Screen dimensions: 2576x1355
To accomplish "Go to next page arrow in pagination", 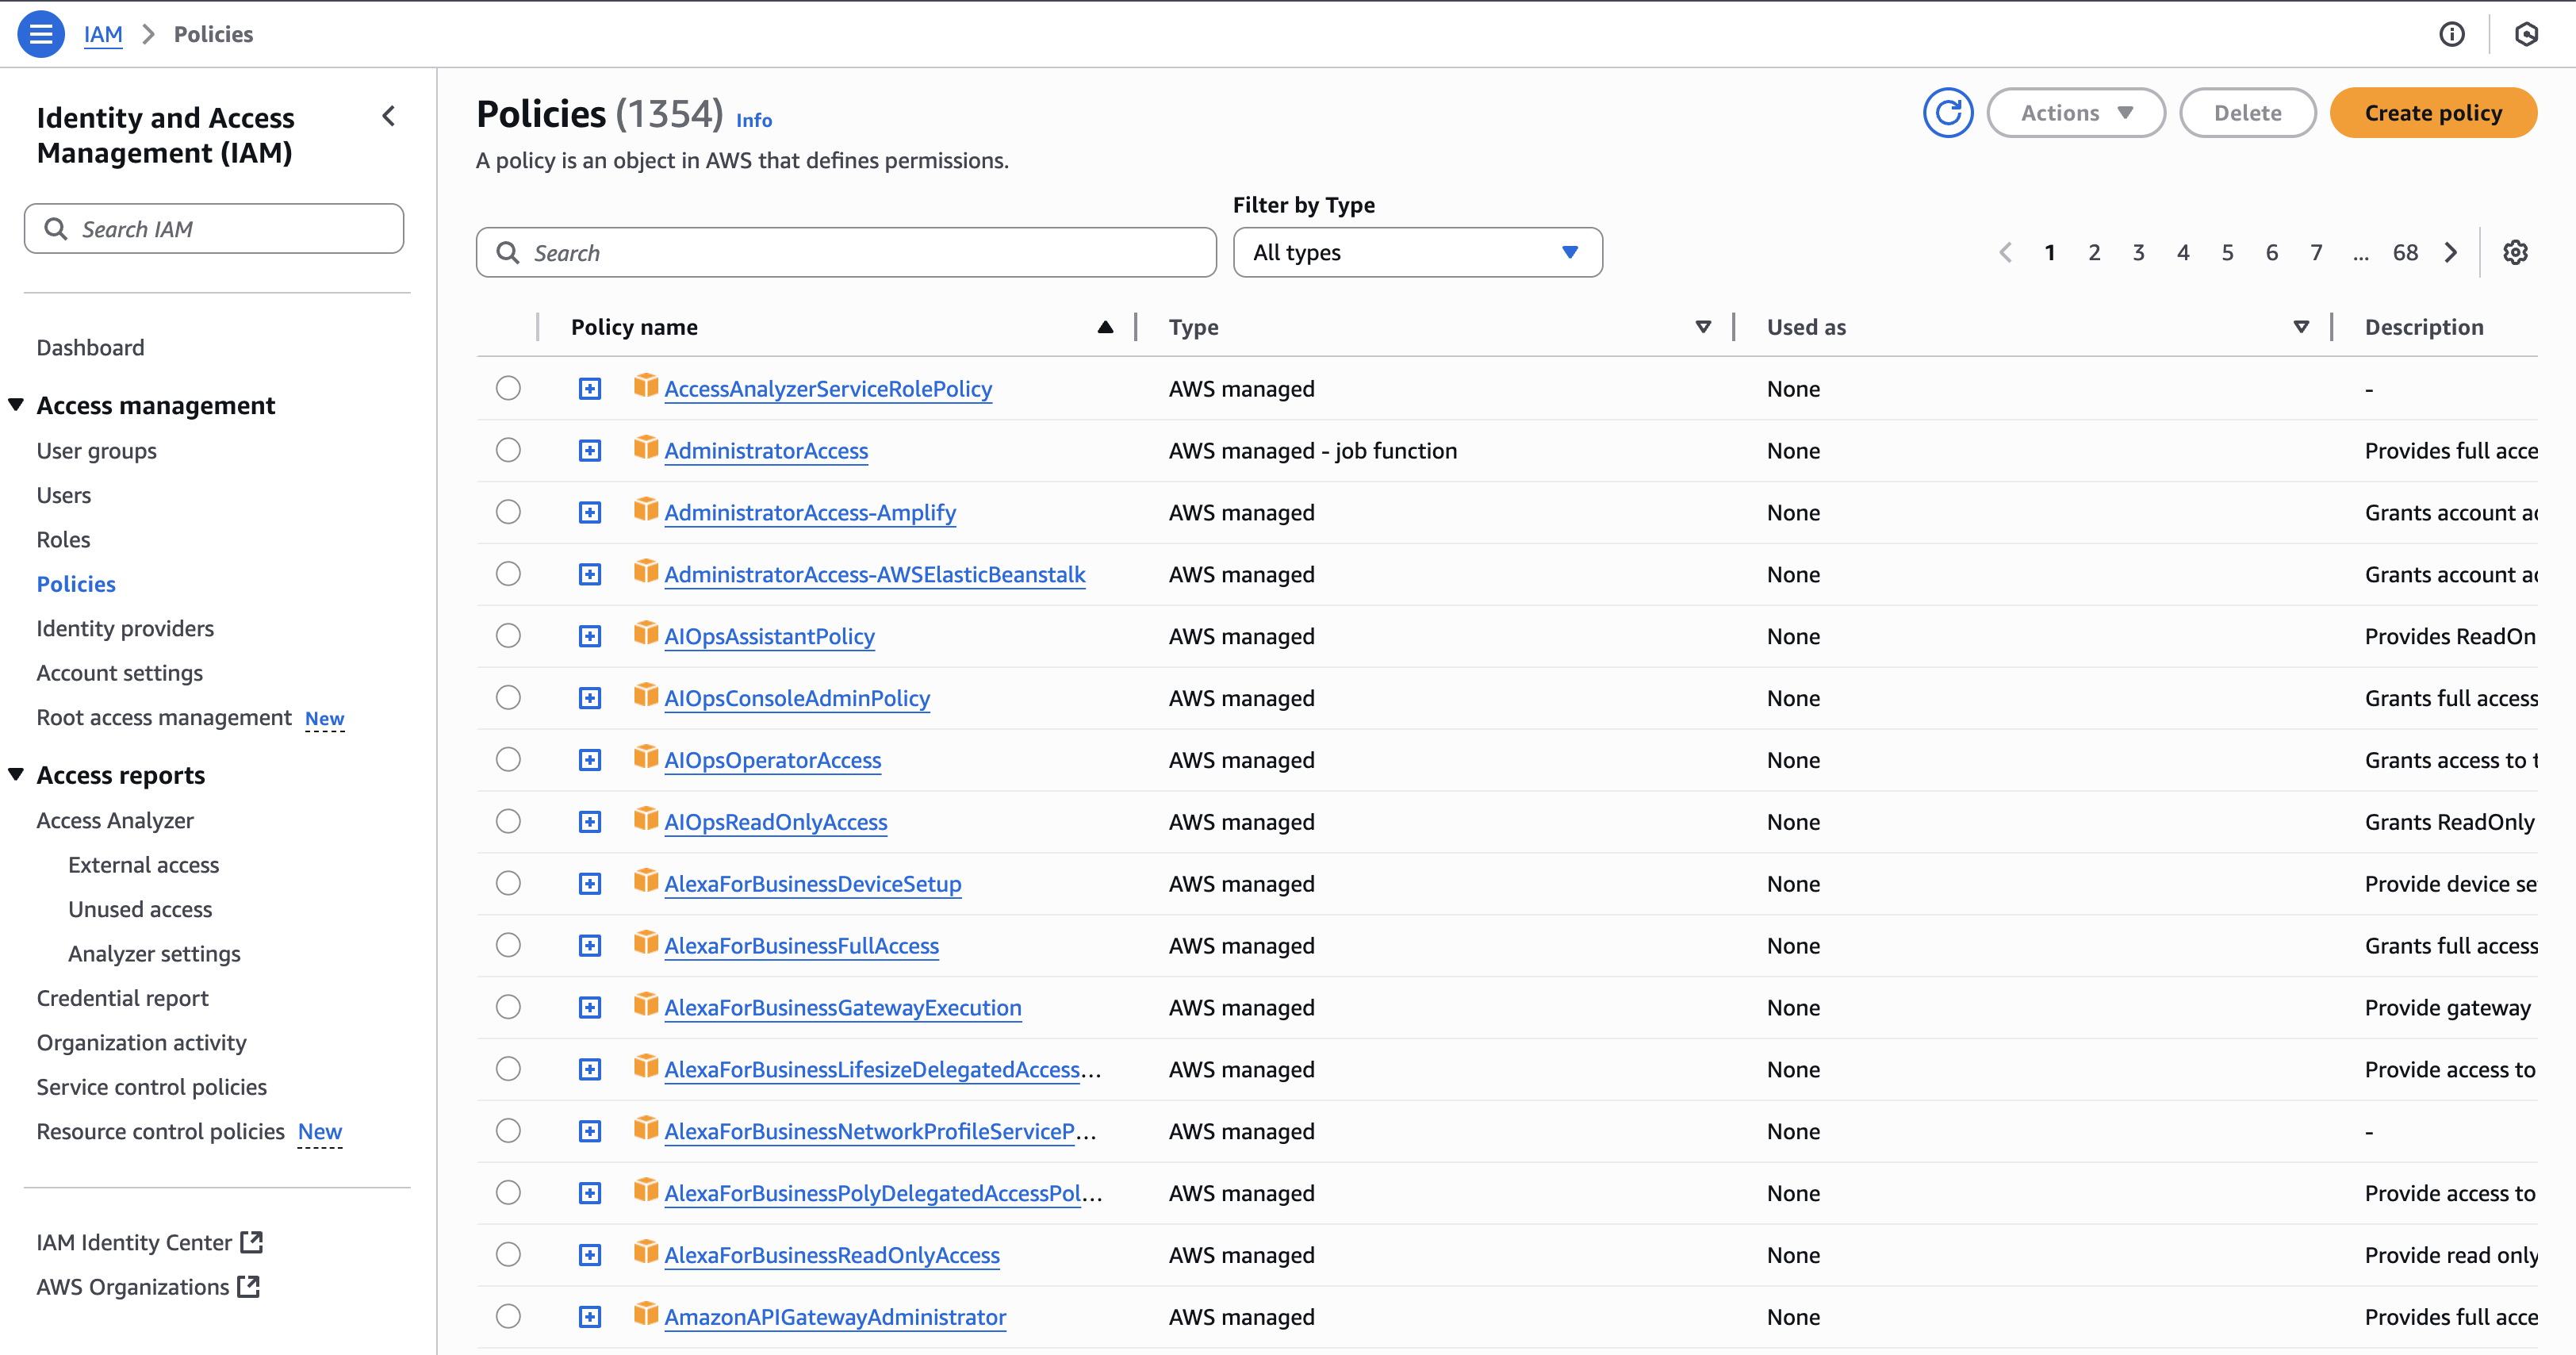I will [x=2451, y=253].
